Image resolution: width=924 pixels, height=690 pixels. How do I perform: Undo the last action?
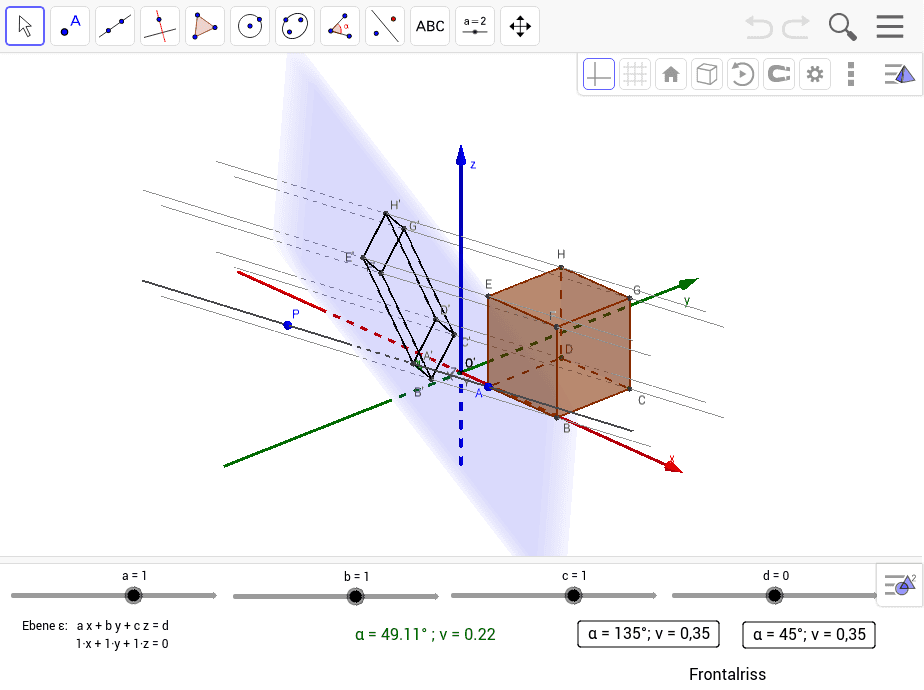[x=759, y=27]
